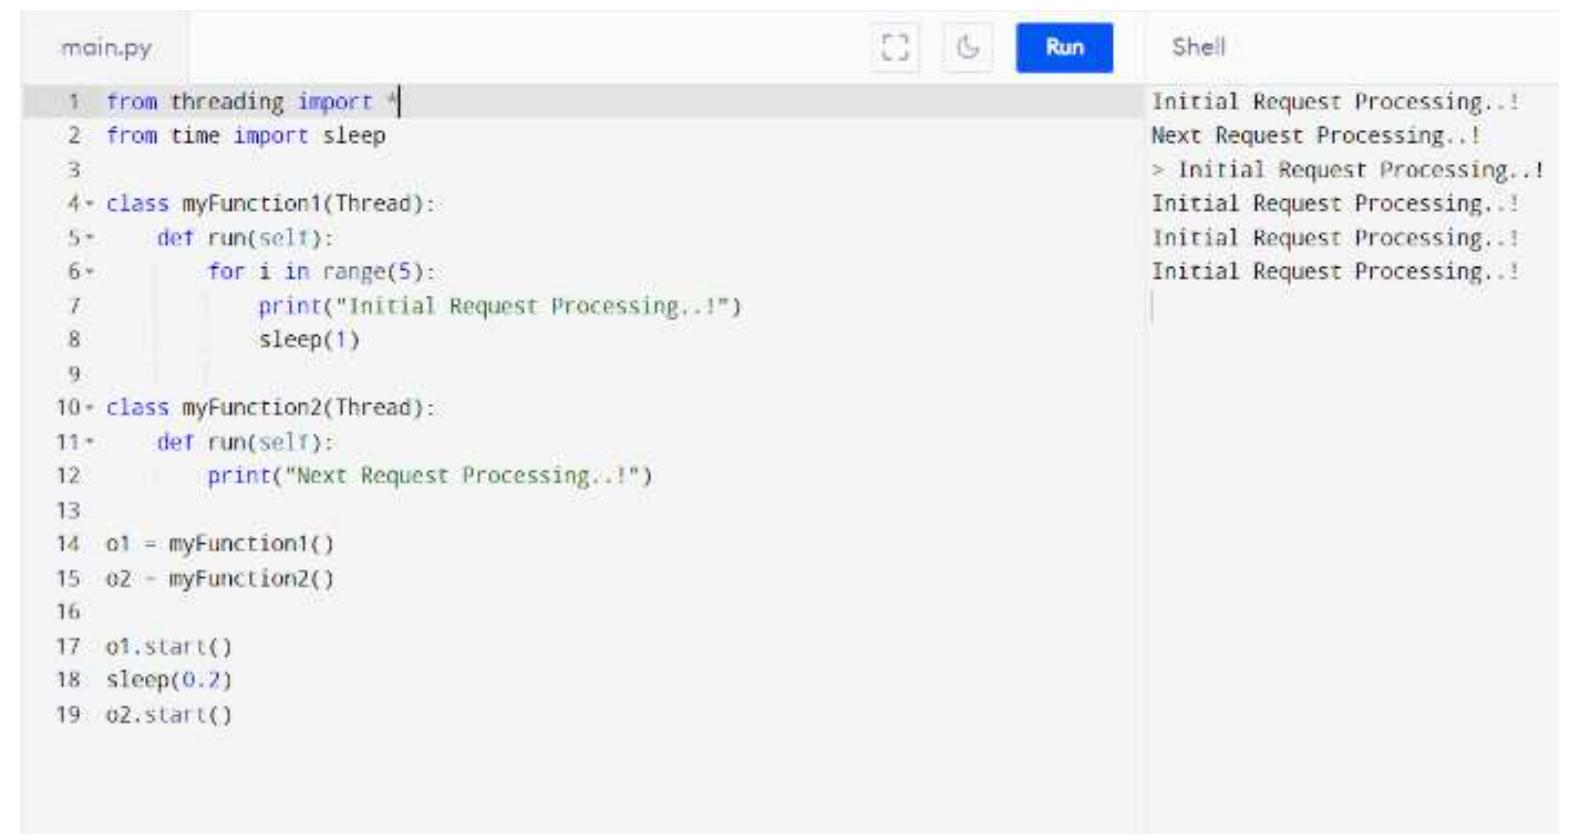Click the o1.start() code line
The height and width of the screenshot is (840, 1572).
click(x=168, y=647)
